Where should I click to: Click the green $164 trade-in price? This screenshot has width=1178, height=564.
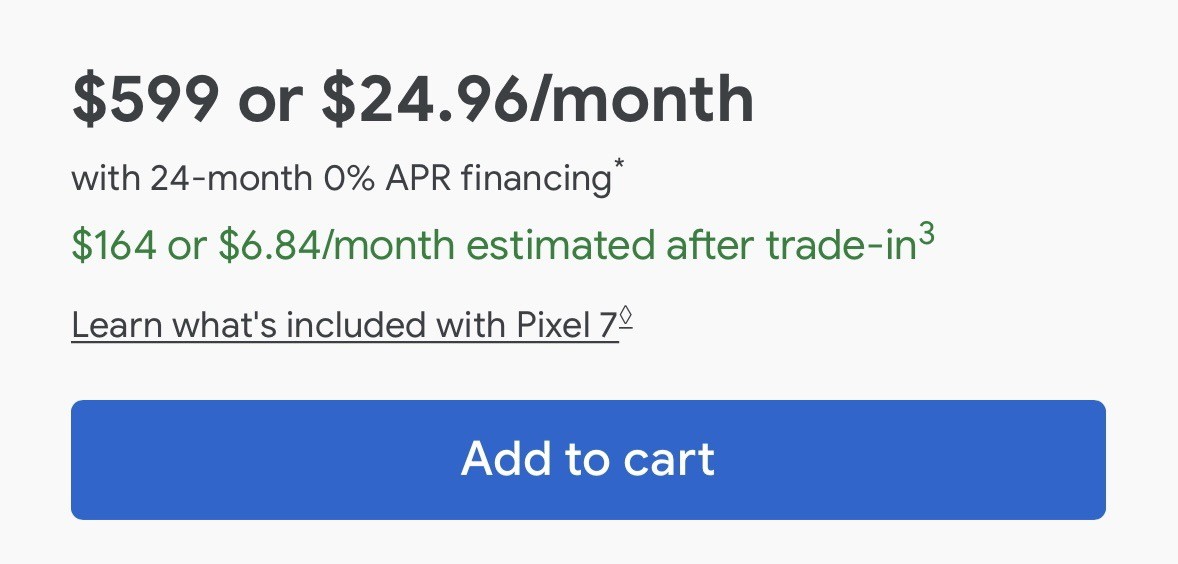click(114, 246)
